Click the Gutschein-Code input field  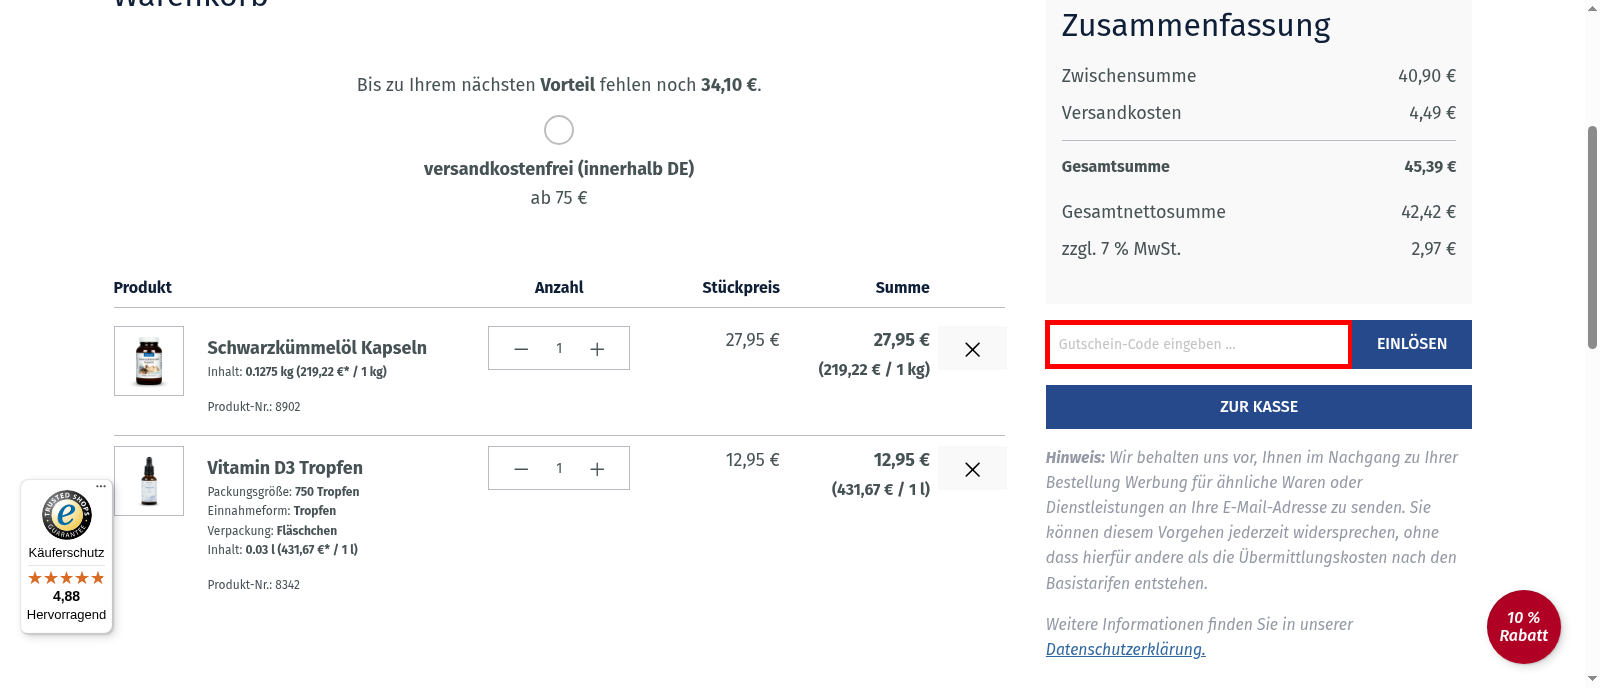click(1198, 344)
